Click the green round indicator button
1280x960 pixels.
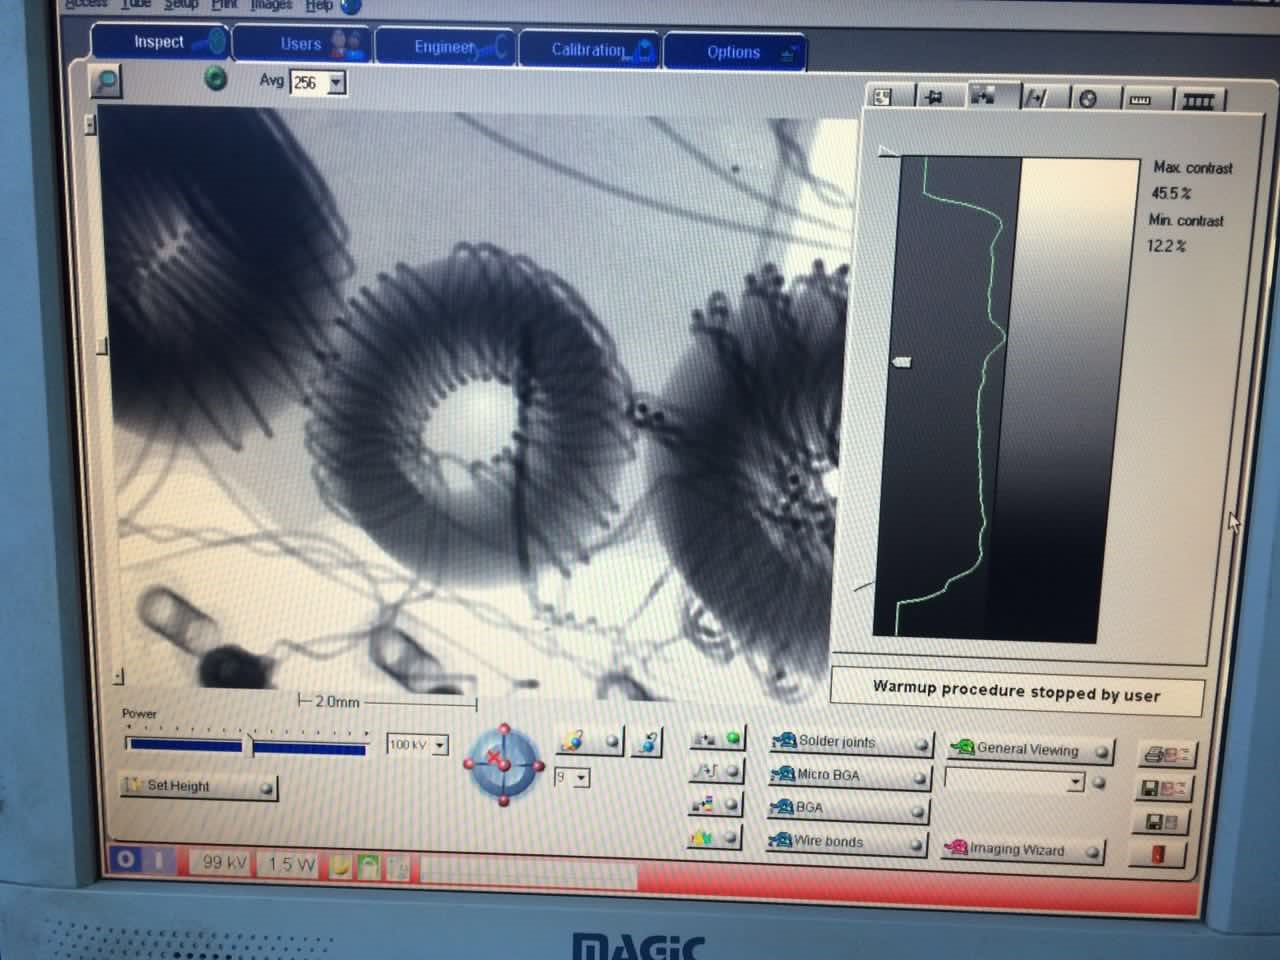coord(215,78)
